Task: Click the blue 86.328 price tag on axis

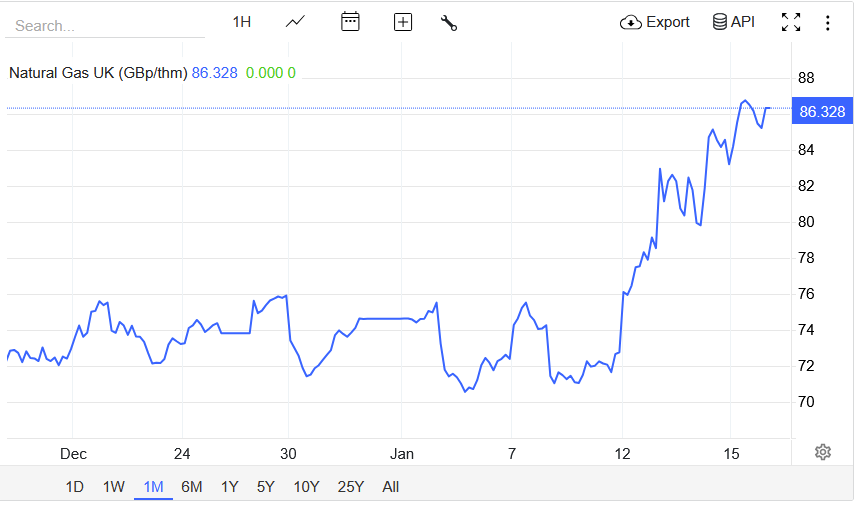Action: tap(822, 112)
